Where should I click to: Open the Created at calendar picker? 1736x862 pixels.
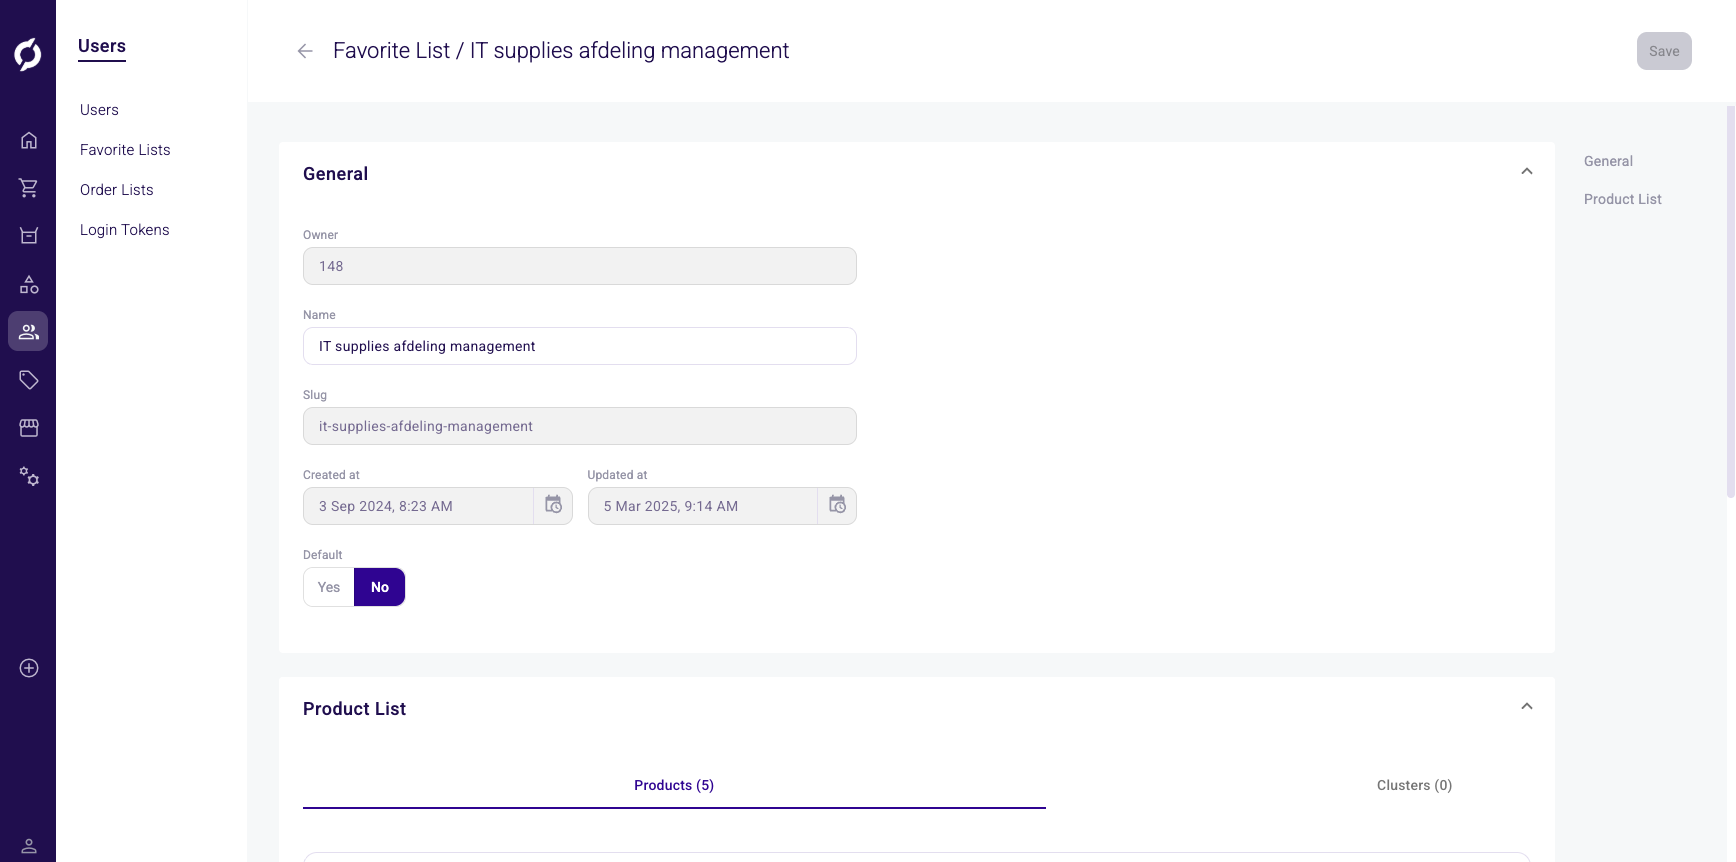coord(553,505)
